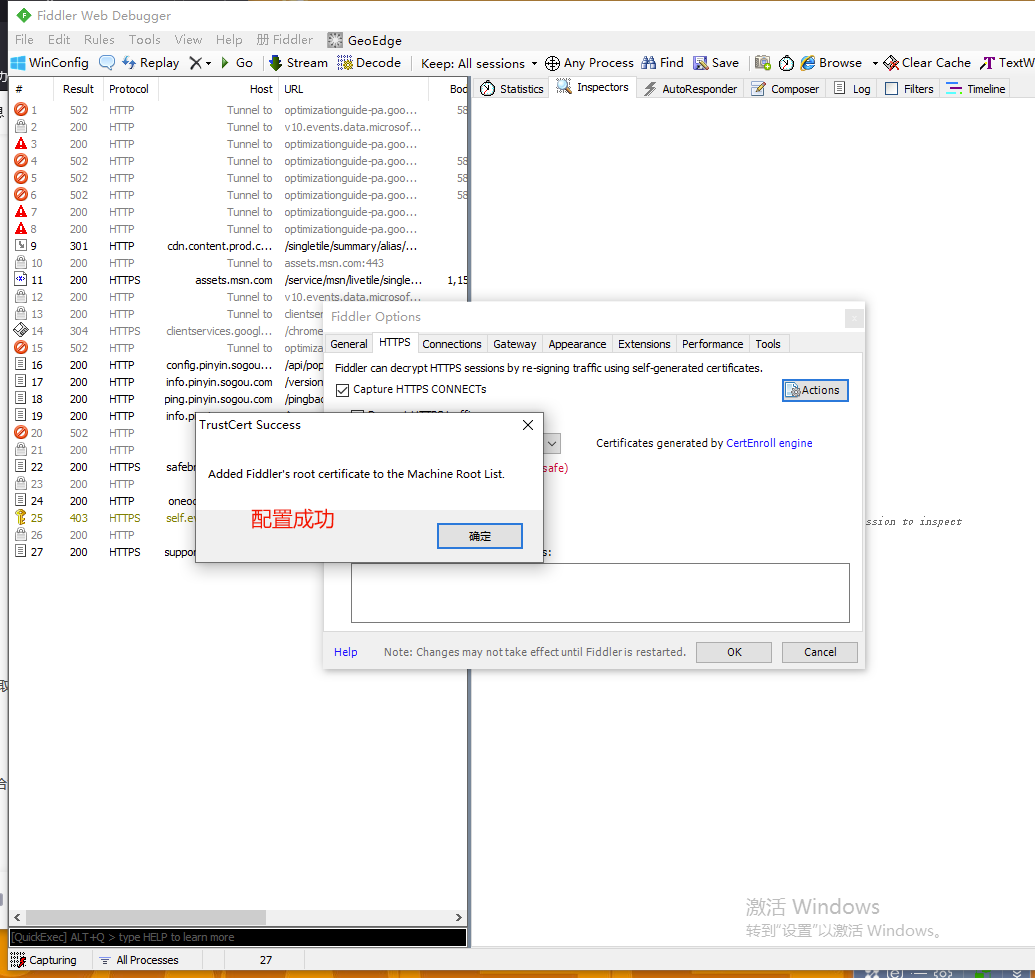The height and width of the screenshot is (978, 1035).
Task: Replay selected sessions
Action: [x=151, y=63]
